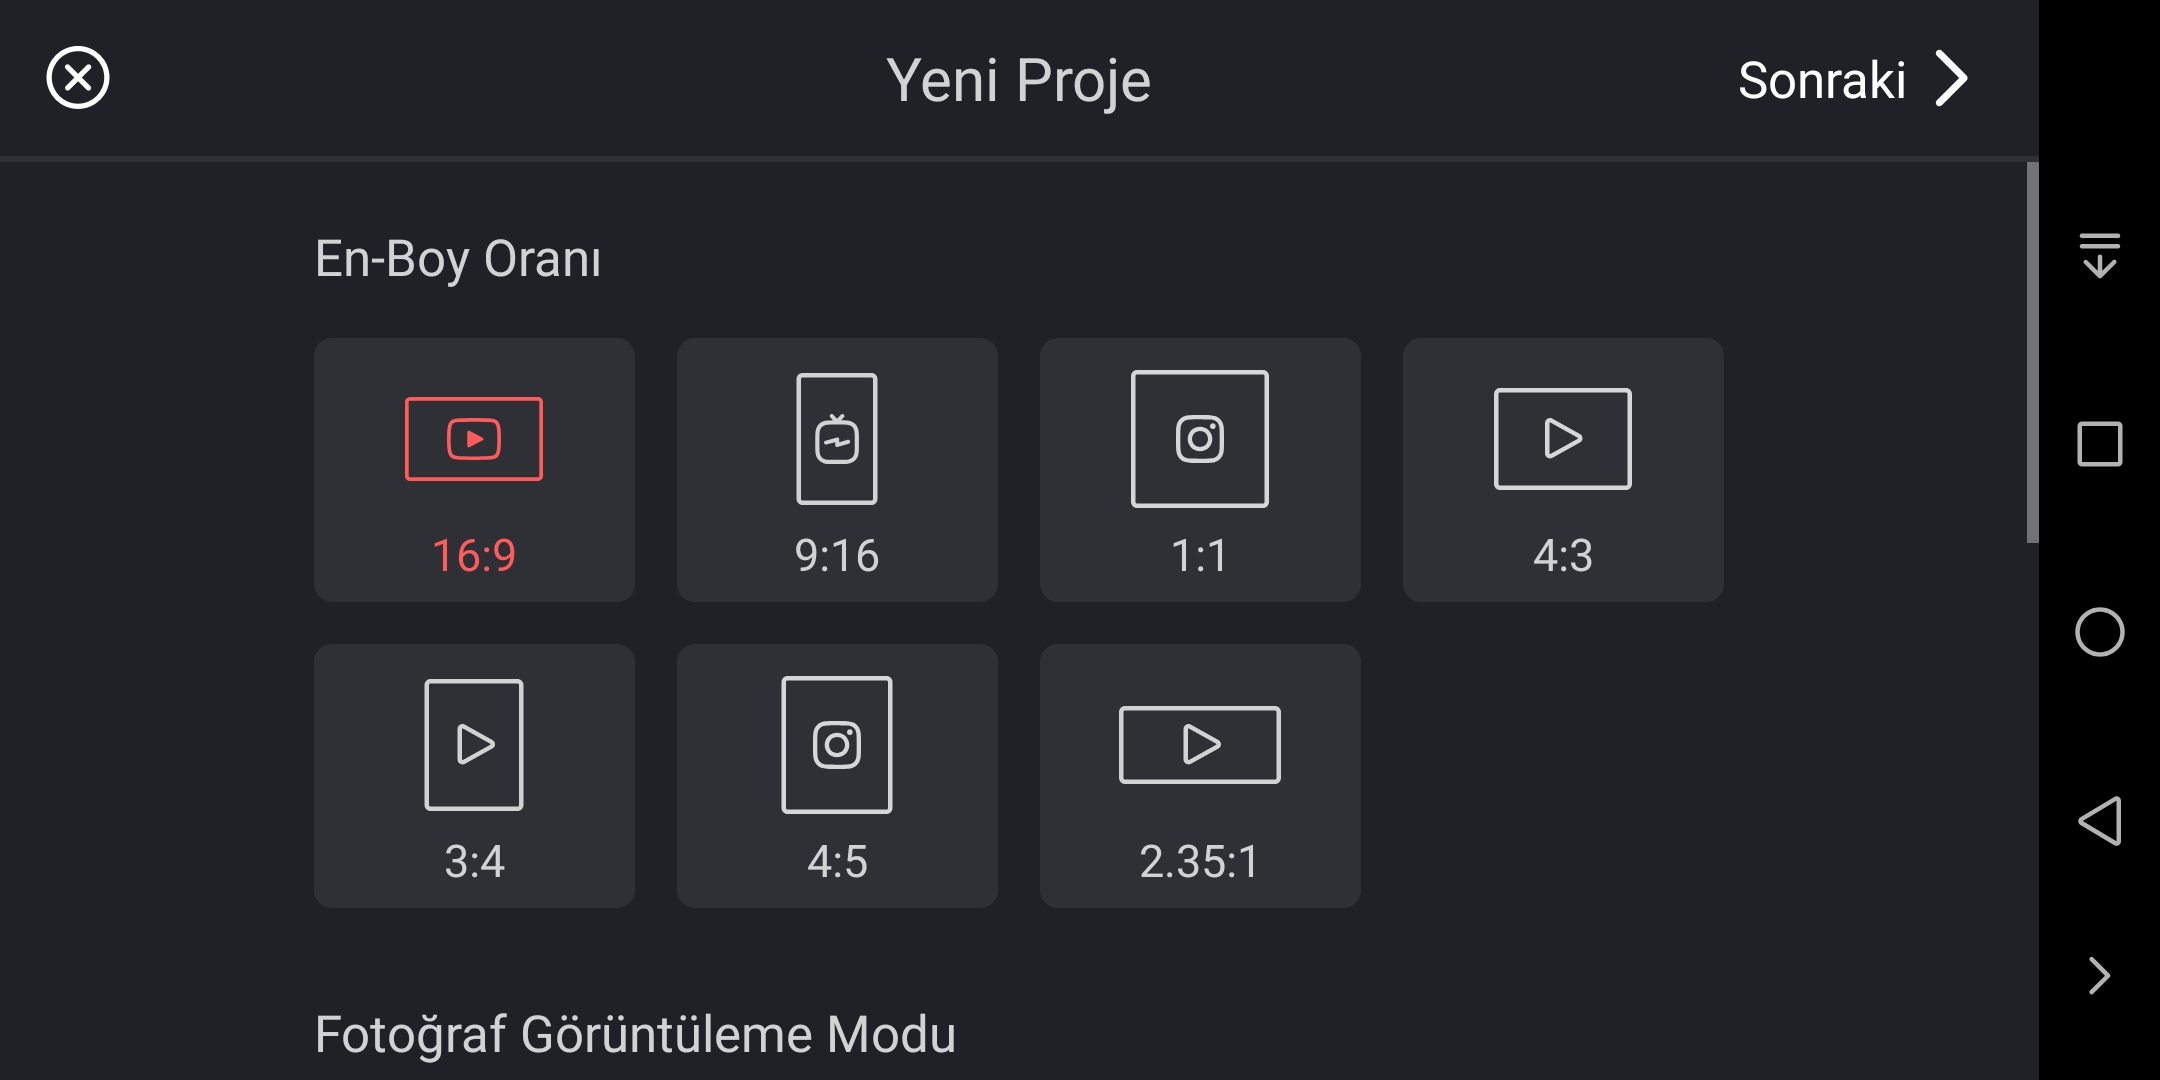2160x1080 pixels.
Task: Click the chevron next to Sonraki
Action: pos(1951,78)
